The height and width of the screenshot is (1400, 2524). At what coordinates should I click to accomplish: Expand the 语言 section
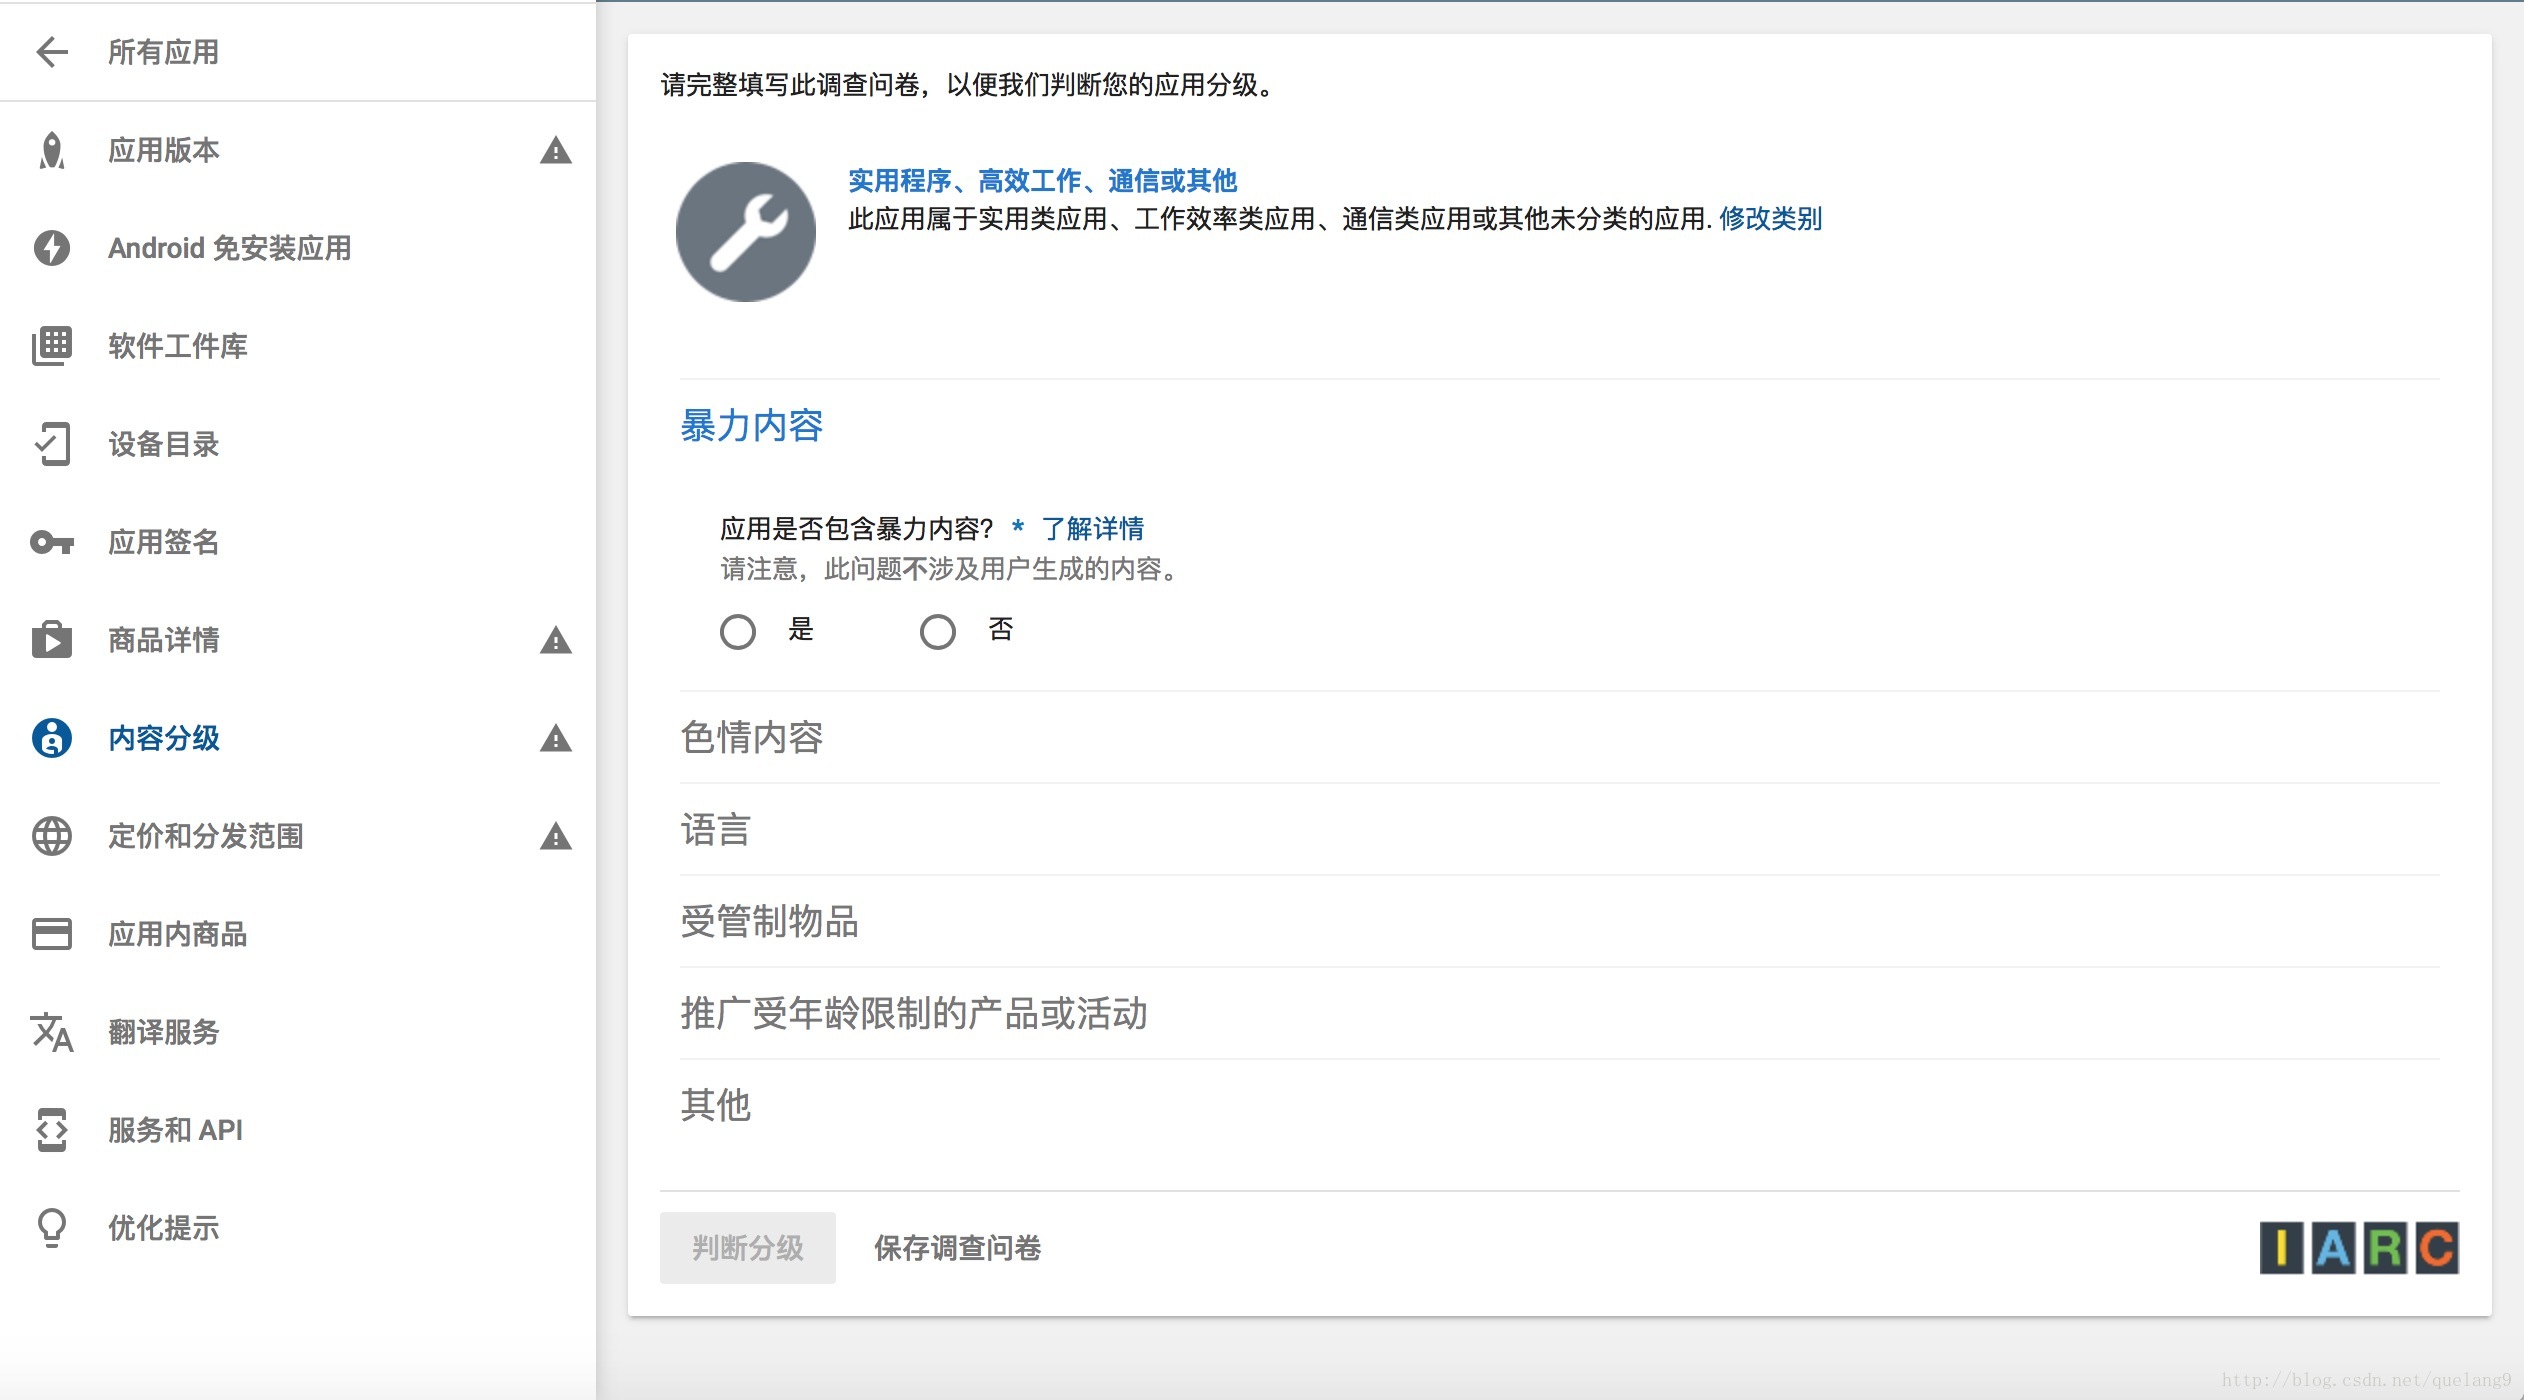pyautogui.click(x=716, y=830)
